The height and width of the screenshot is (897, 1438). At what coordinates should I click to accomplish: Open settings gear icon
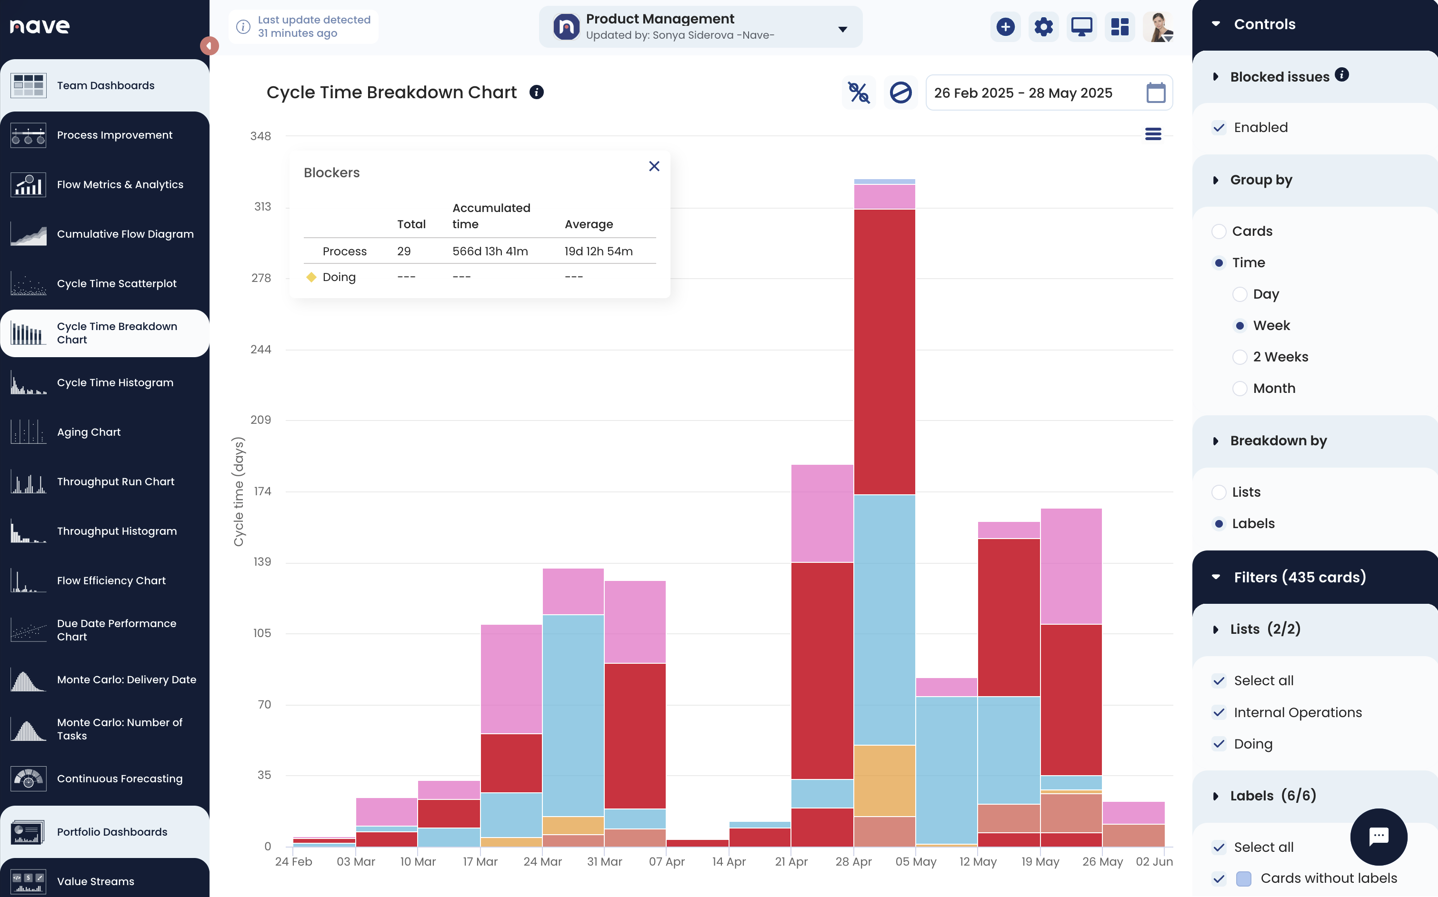pos(1043,27)
